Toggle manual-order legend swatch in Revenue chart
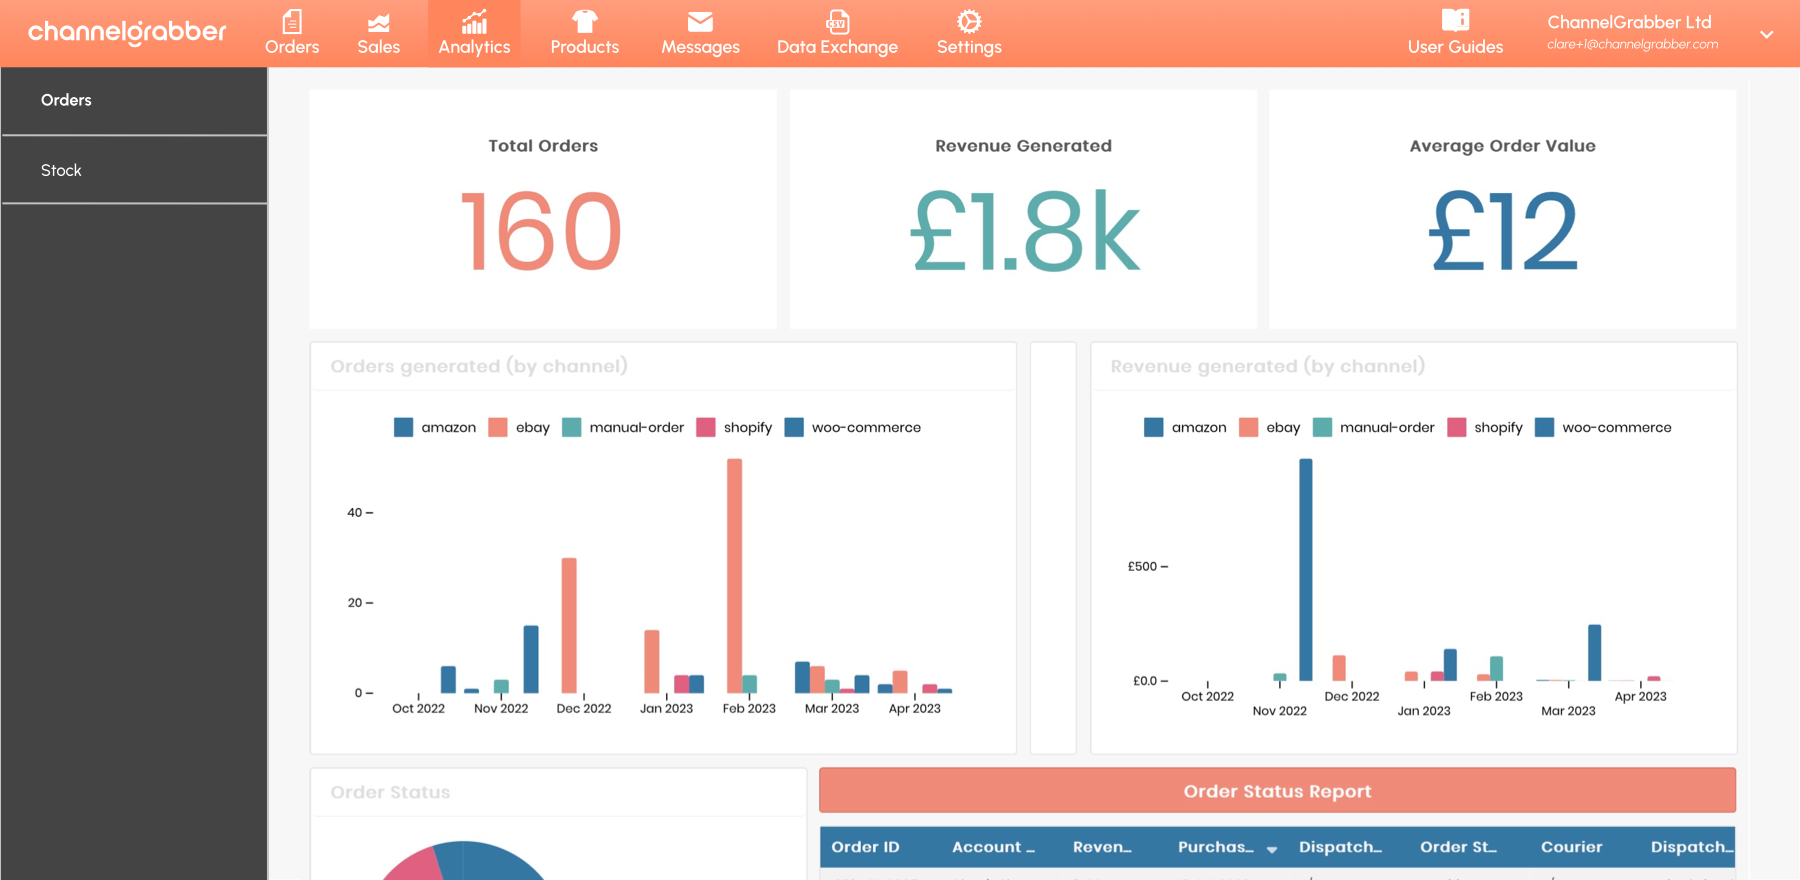The width and height of the screenshot is (1800, 880). [1322, 427]
